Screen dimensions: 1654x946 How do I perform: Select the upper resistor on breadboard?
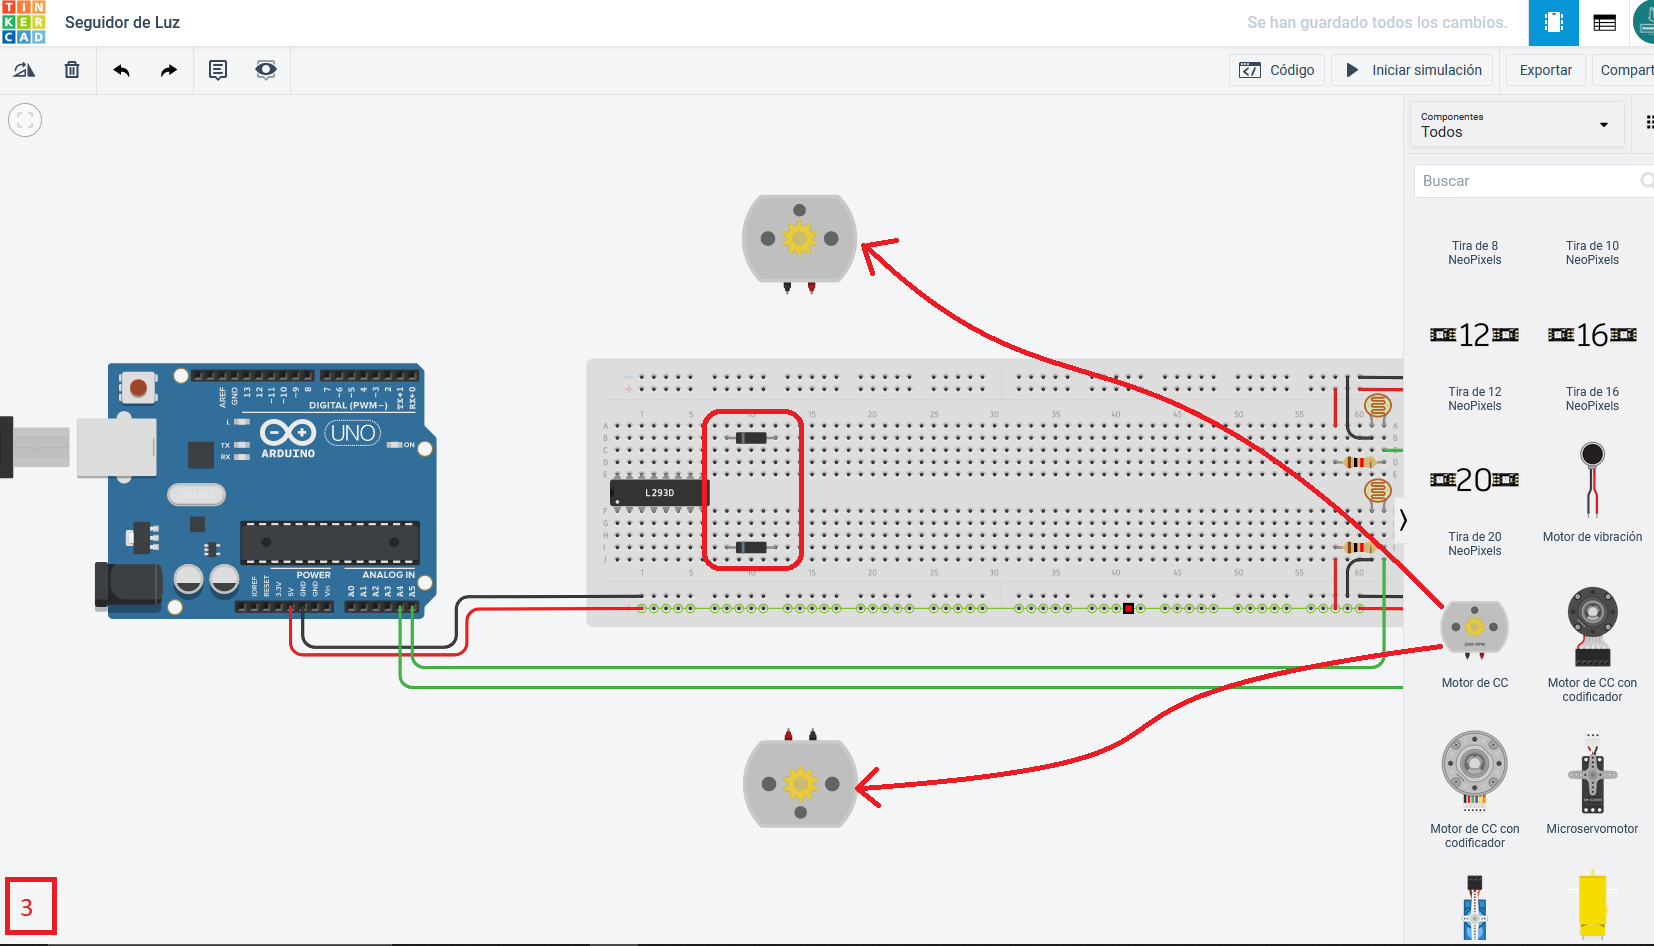[x=1359, y=462]
